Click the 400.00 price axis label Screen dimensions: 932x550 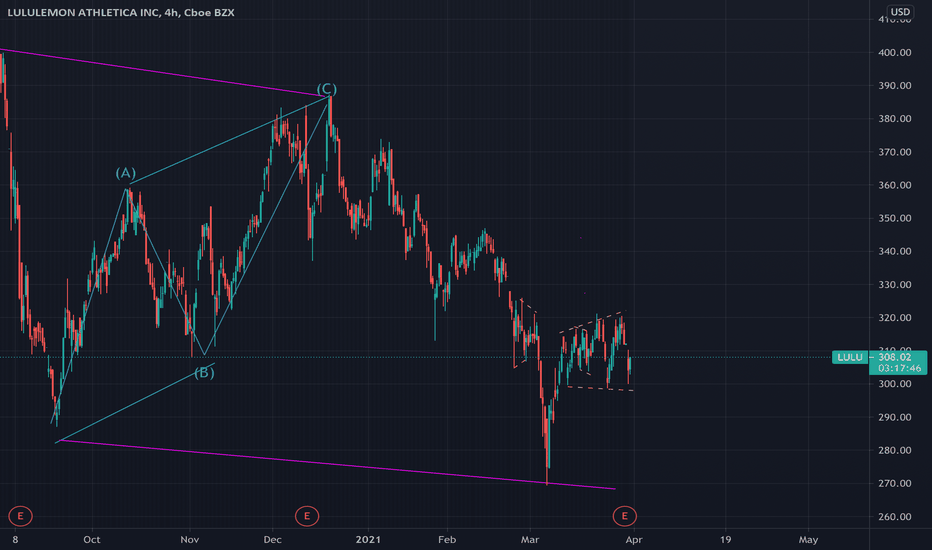(895, 52)
